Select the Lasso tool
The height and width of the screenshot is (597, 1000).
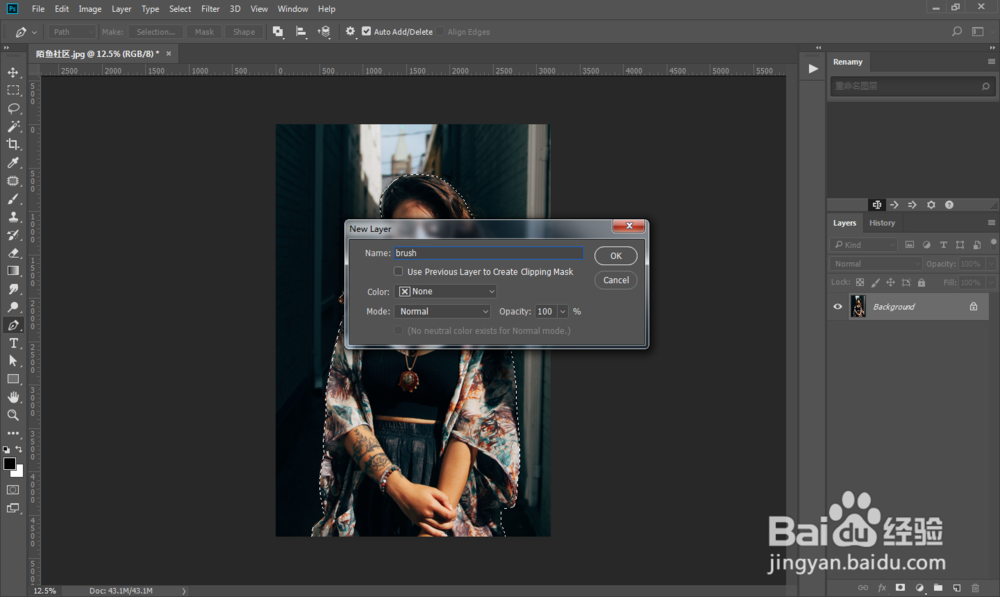point(13,108)
